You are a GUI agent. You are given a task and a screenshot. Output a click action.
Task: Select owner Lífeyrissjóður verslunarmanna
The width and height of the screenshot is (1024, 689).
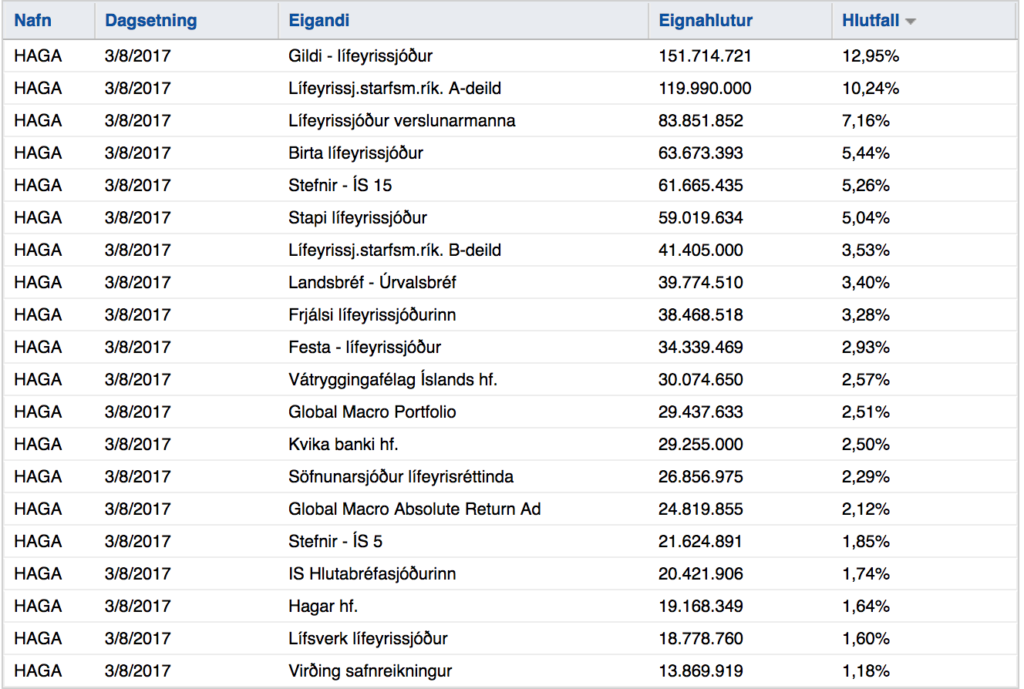click(402, 121)
